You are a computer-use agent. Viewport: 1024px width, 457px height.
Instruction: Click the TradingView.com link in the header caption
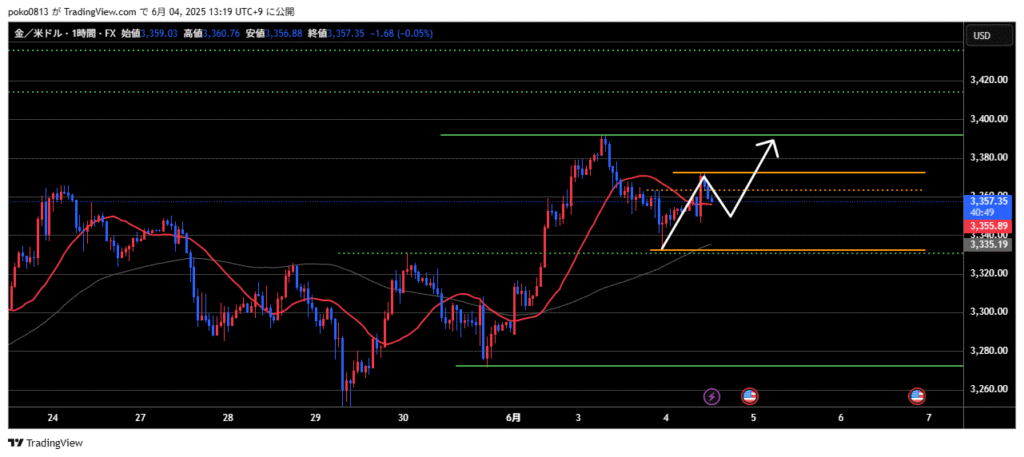(104, 11)
